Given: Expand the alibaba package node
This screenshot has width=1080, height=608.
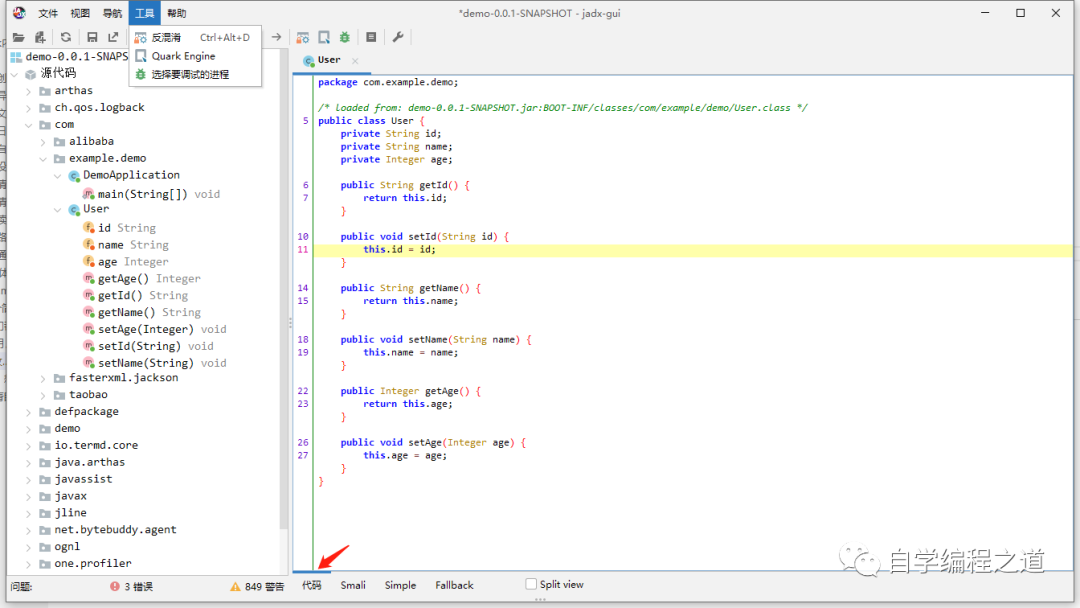Looking at the screenshot, I should click(43, 142).
